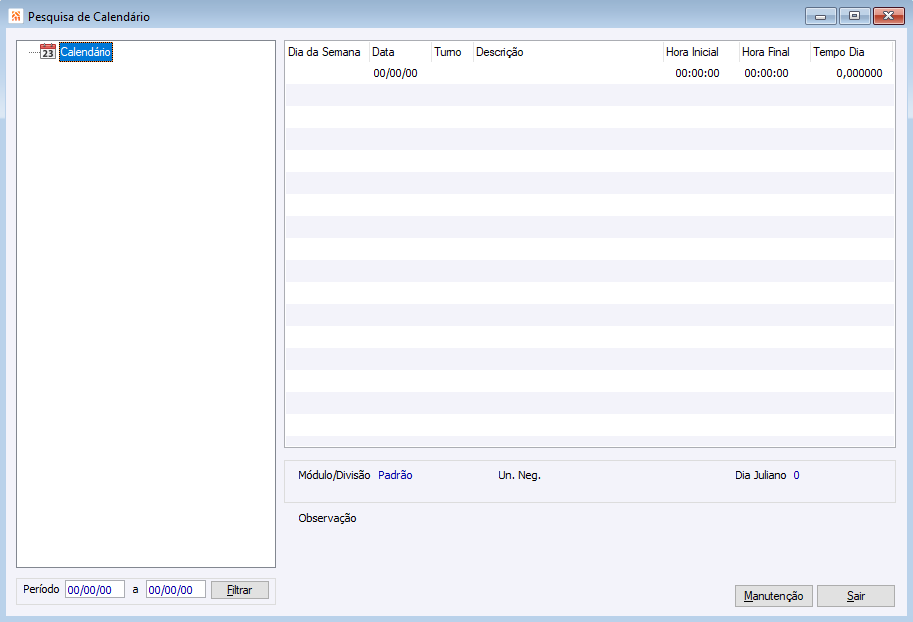This screenshot has width=913, height=622.
Task: Open the Manutenção button
Action: (773, 596)
